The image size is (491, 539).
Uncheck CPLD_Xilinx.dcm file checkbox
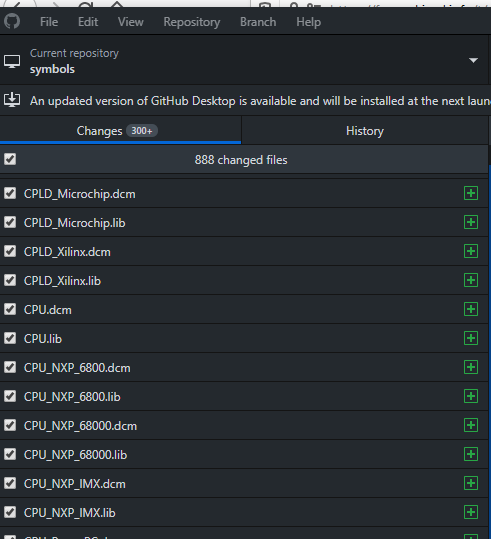[10, 251]
